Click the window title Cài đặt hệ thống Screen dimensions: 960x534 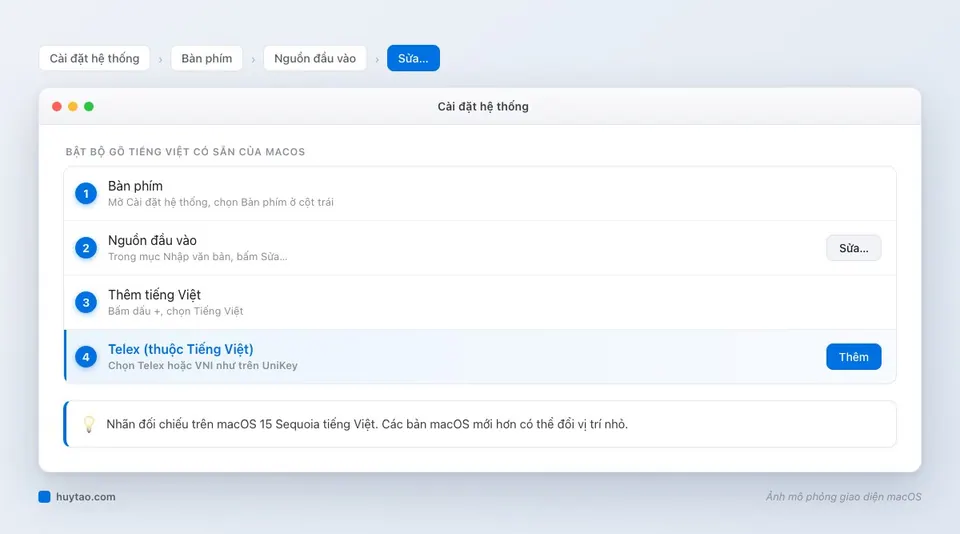click(483, 107)
